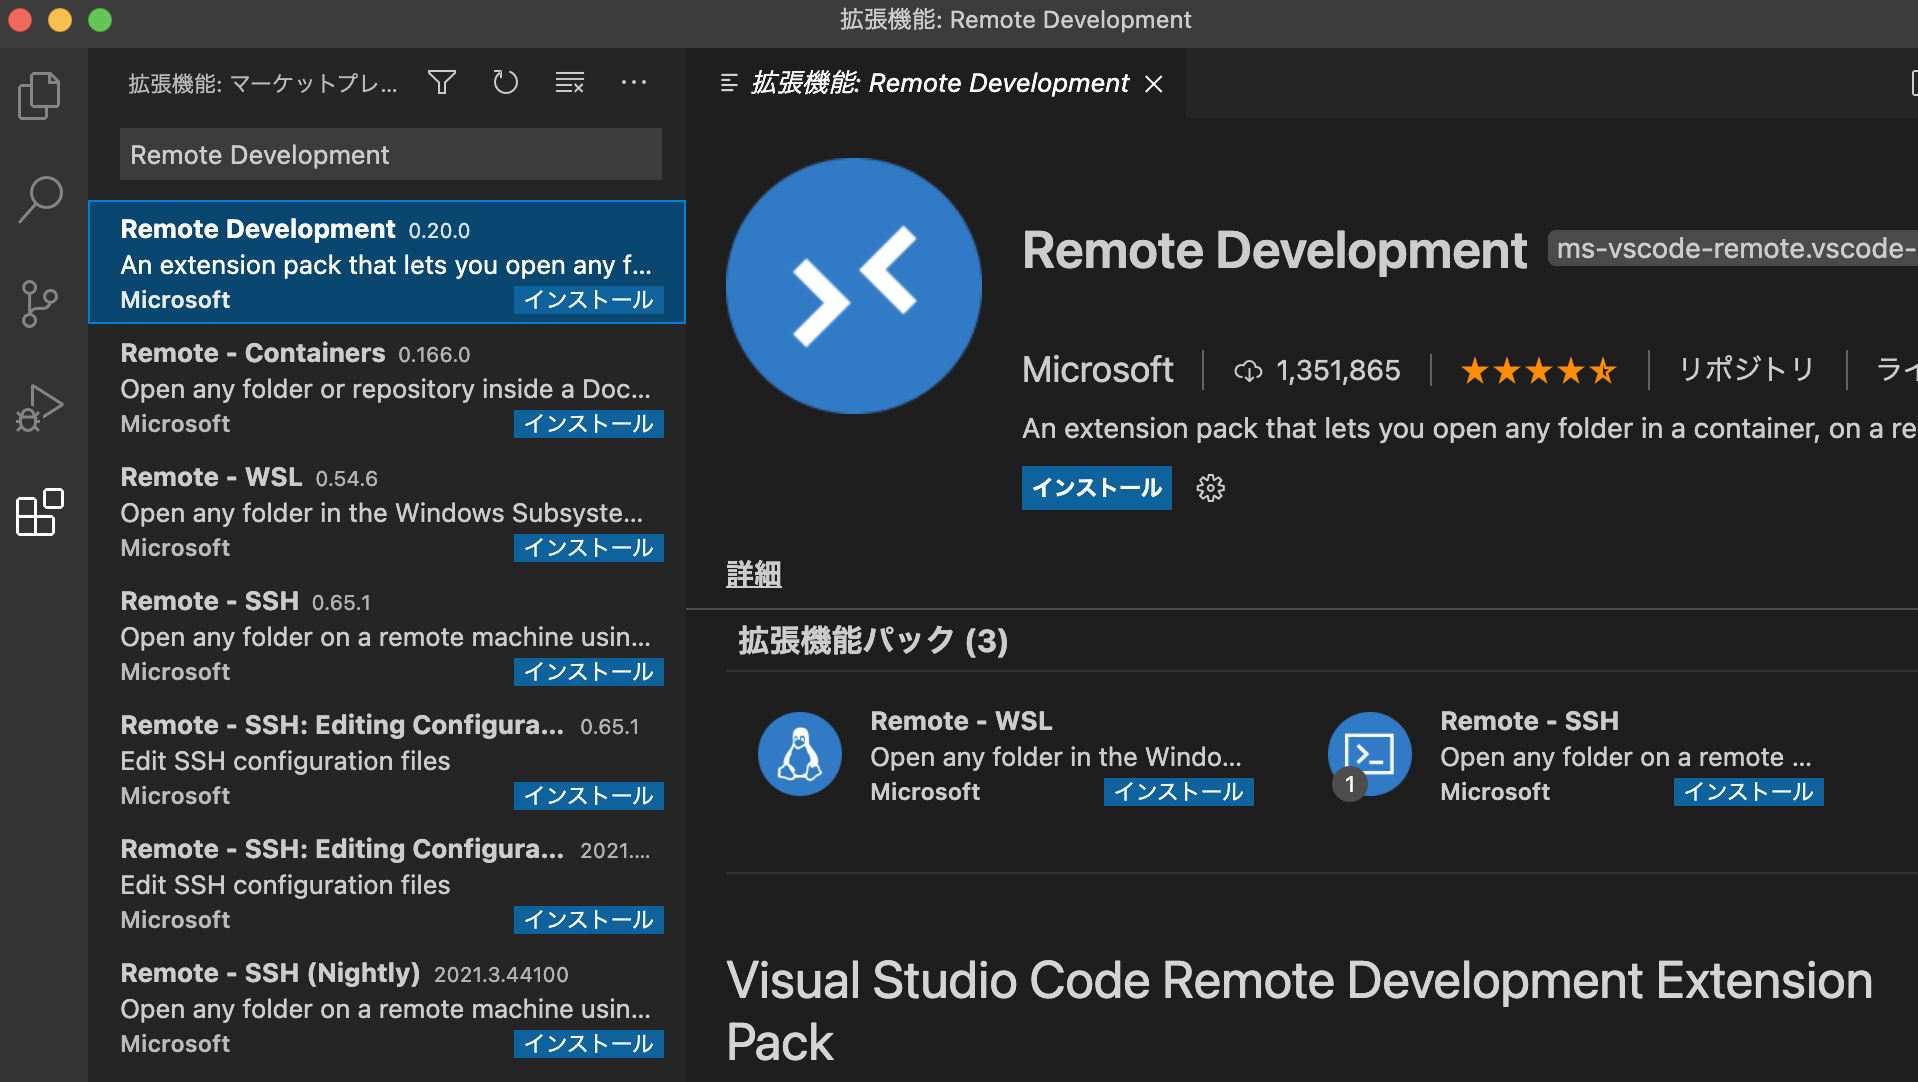Open the more actions ellipsis menu
This screenshot has width=1918, height=1082.
[x=634, y=83]
